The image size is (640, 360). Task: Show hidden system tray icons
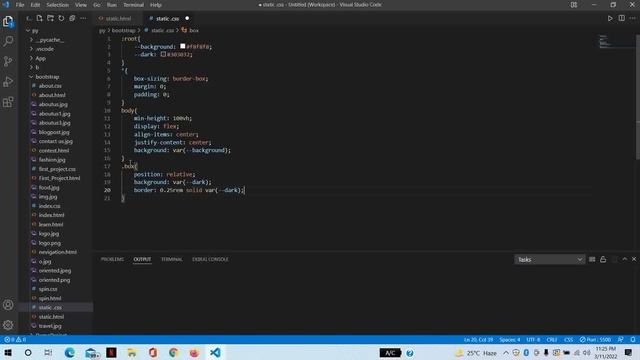[506, 353]
